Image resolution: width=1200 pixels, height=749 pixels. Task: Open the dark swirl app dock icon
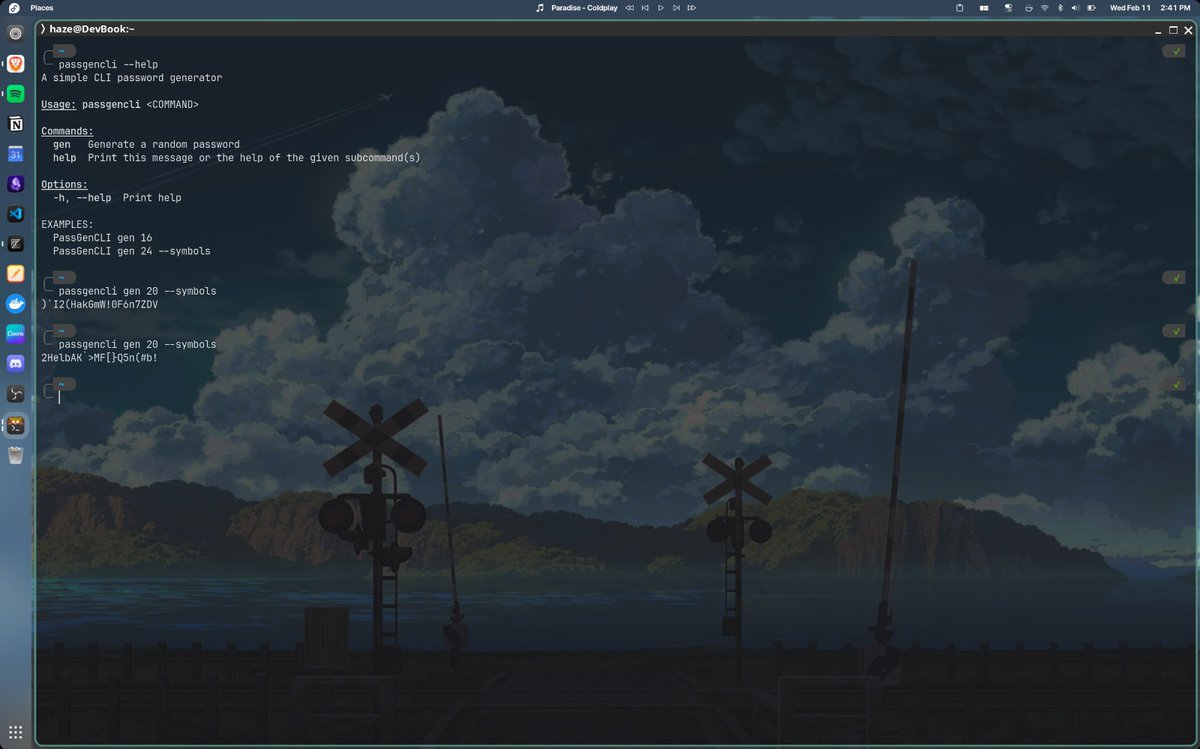pos(16,393)
